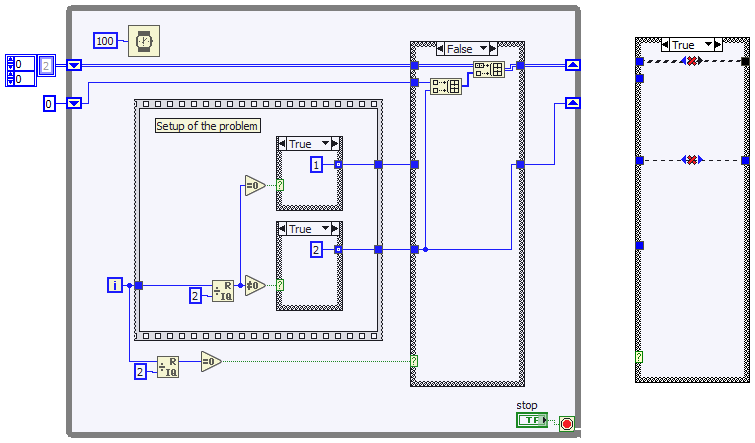Open the False case selector label dropdown
This screenshot has width=755, height=443.
483,49
